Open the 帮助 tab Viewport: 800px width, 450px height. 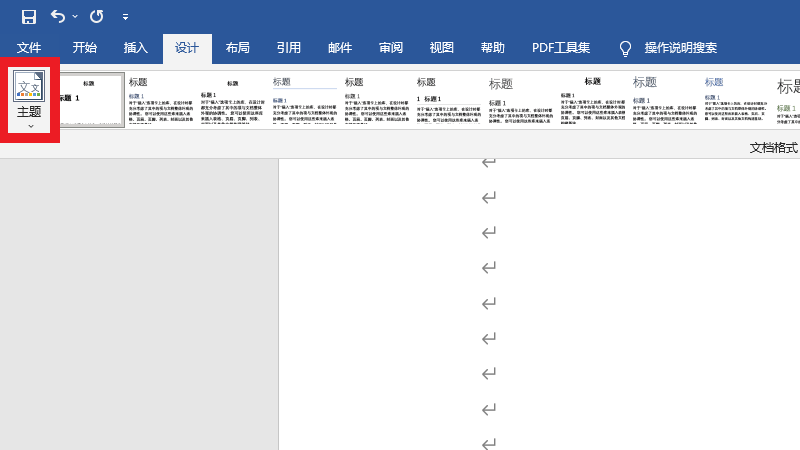tap(492, 48)
